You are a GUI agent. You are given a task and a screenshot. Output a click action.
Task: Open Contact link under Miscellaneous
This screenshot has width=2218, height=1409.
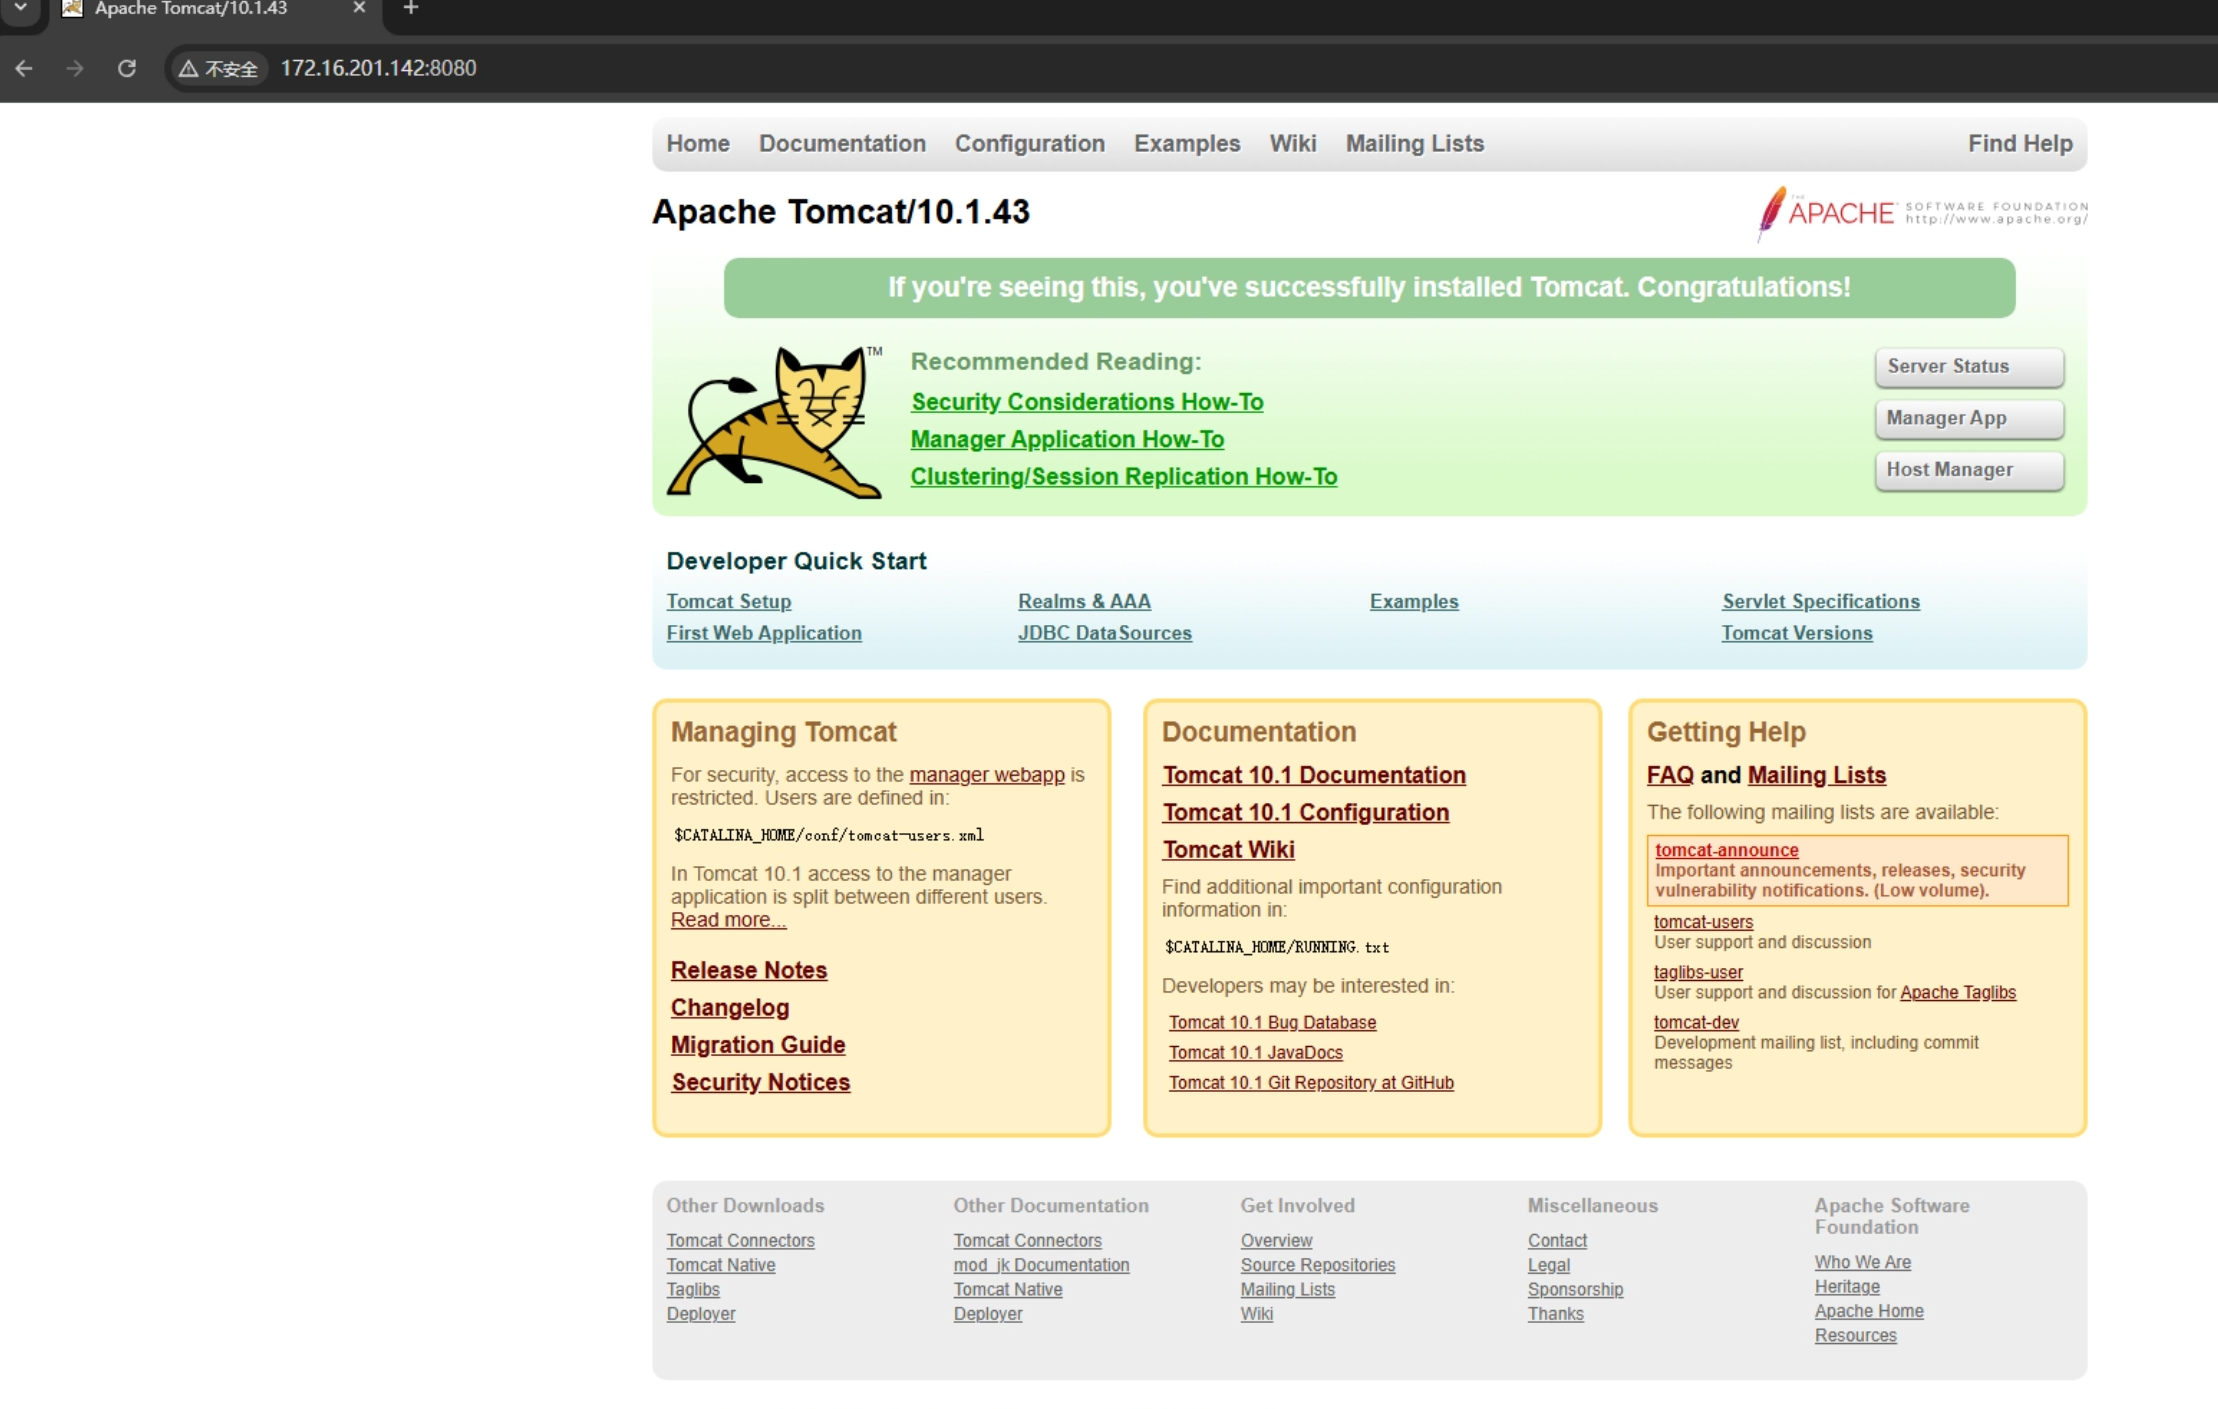(1557, 1241)
